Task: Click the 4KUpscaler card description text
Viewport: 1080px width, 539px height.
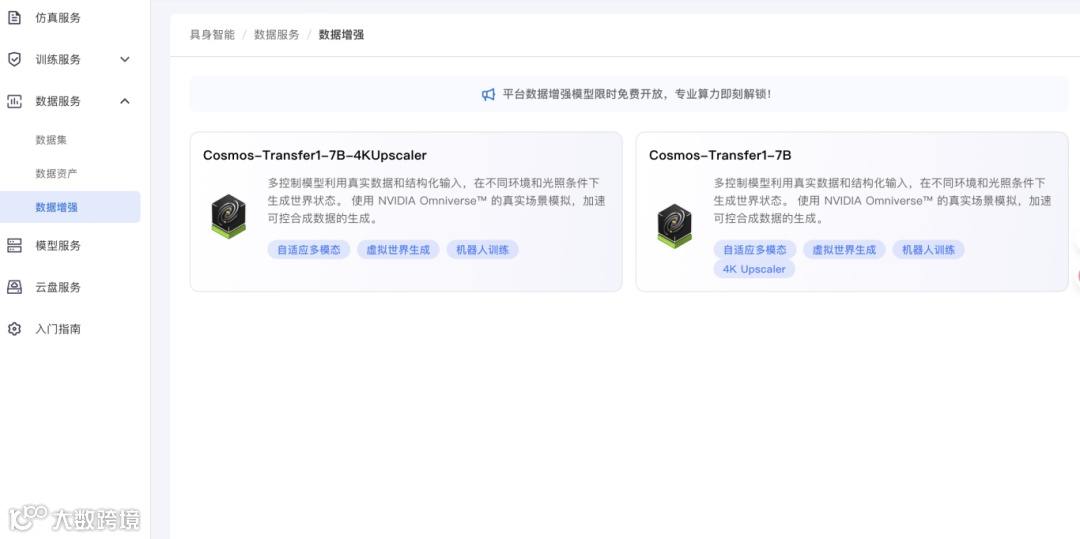Action: tap(437, 201)
